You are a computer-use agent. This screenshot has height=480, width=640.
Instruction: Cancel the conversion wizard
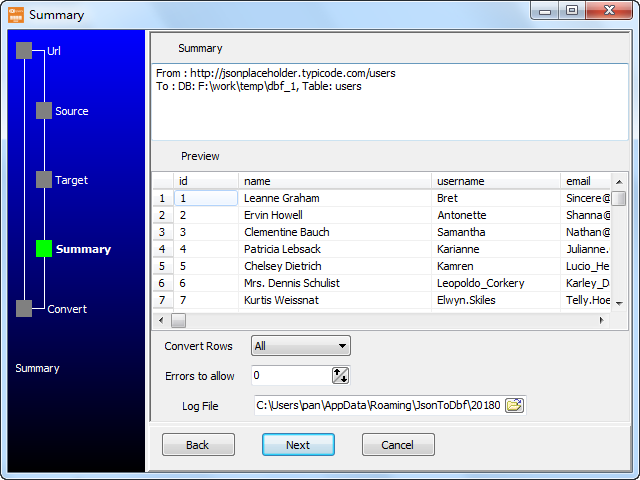(x=398, y=445)
